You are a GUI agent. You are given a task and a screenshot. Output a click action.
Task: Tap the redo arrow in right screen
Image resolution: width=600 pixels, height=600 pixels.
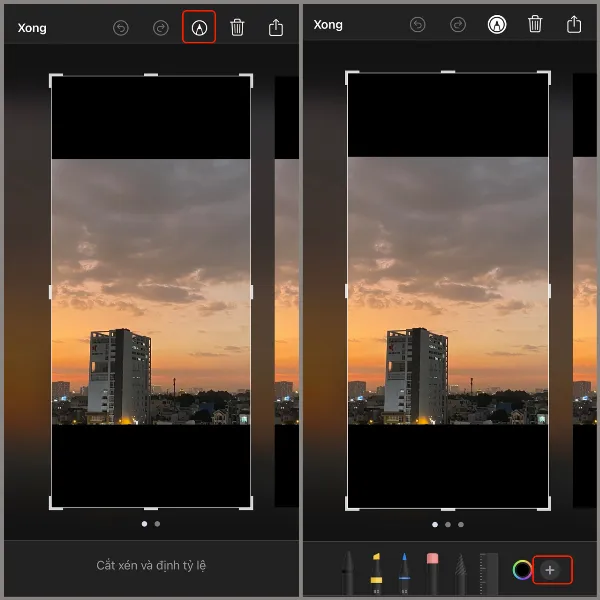pos(458,25)
